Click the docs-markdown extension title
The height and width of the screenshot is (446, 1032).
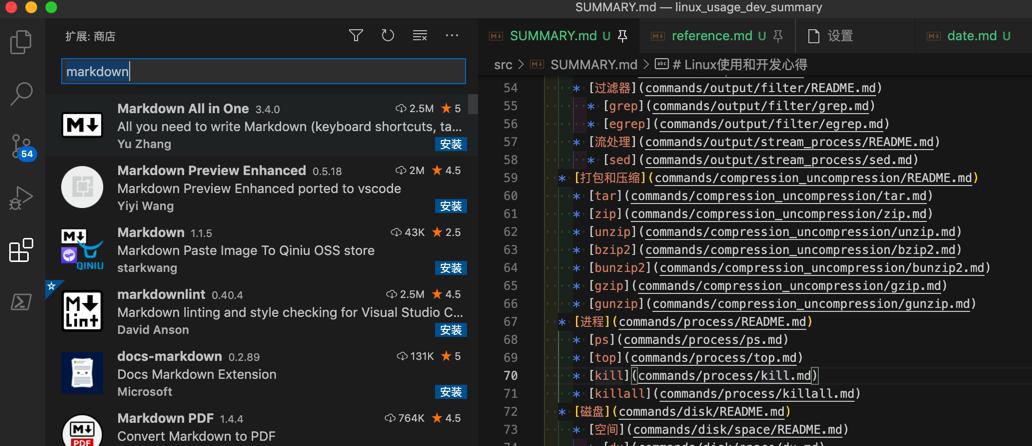pos(169,357)
